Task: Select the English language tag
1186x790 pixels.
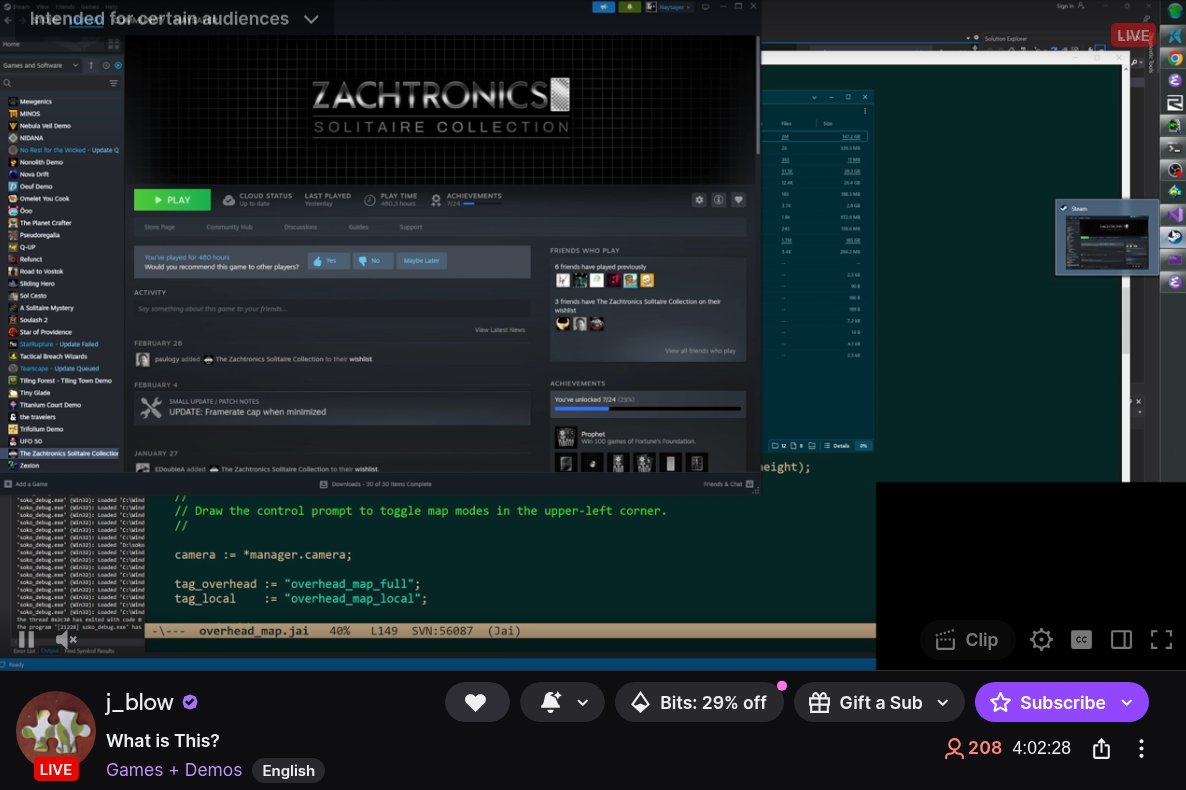Action: coord(288,770)
